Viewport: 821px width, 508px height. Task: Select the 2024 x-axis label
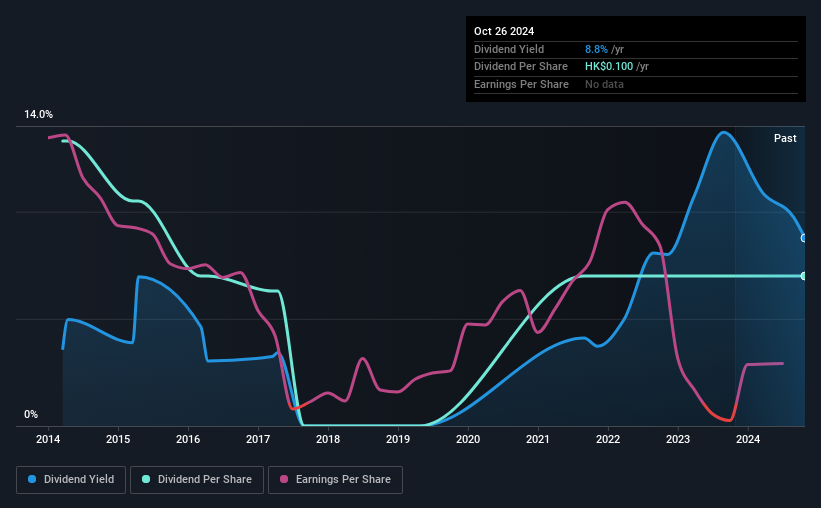(748, 439)
